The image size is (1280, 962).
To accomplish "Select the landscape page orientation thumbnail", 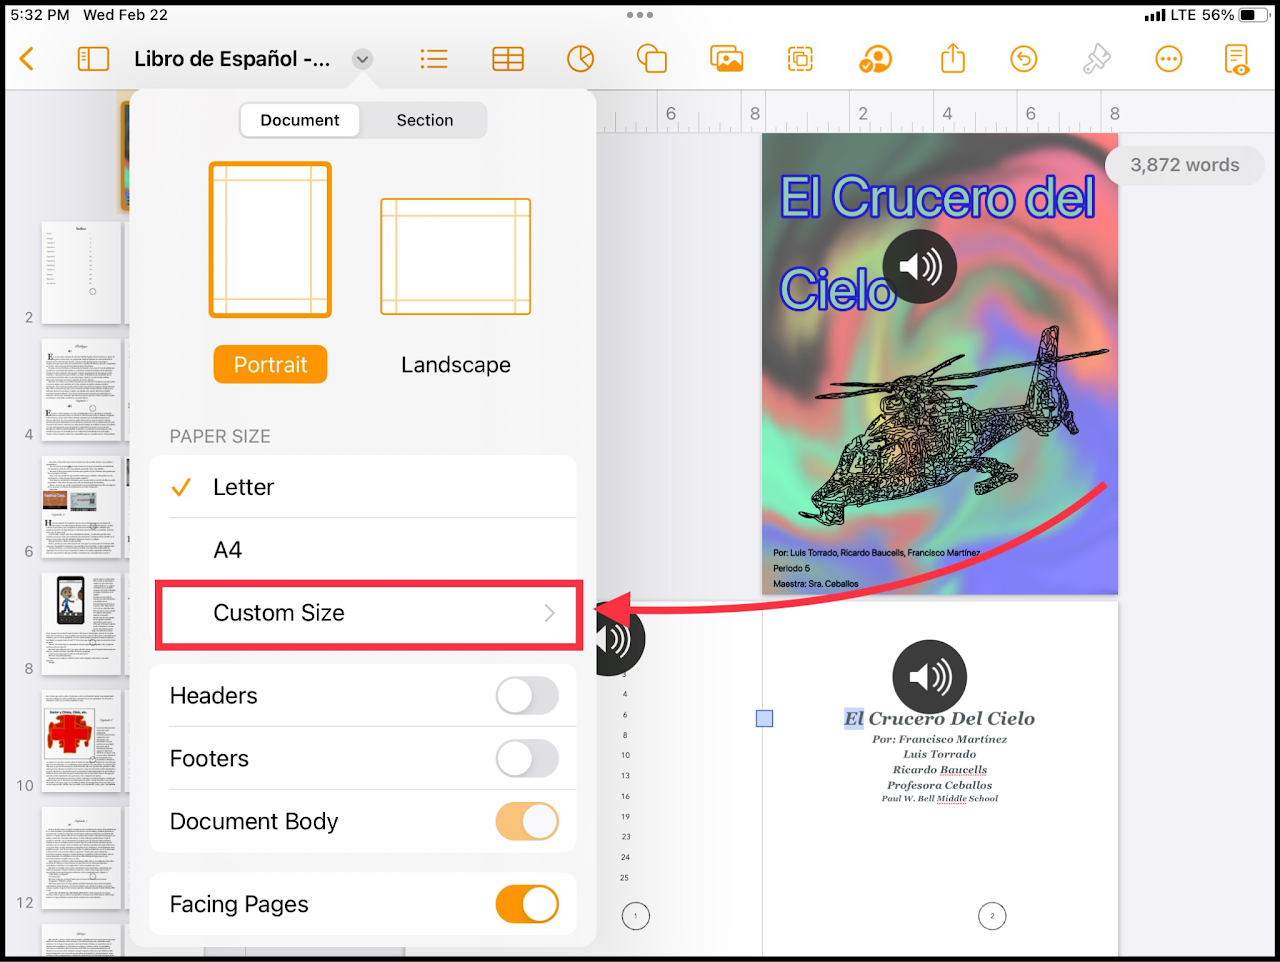I will (456, 257).
